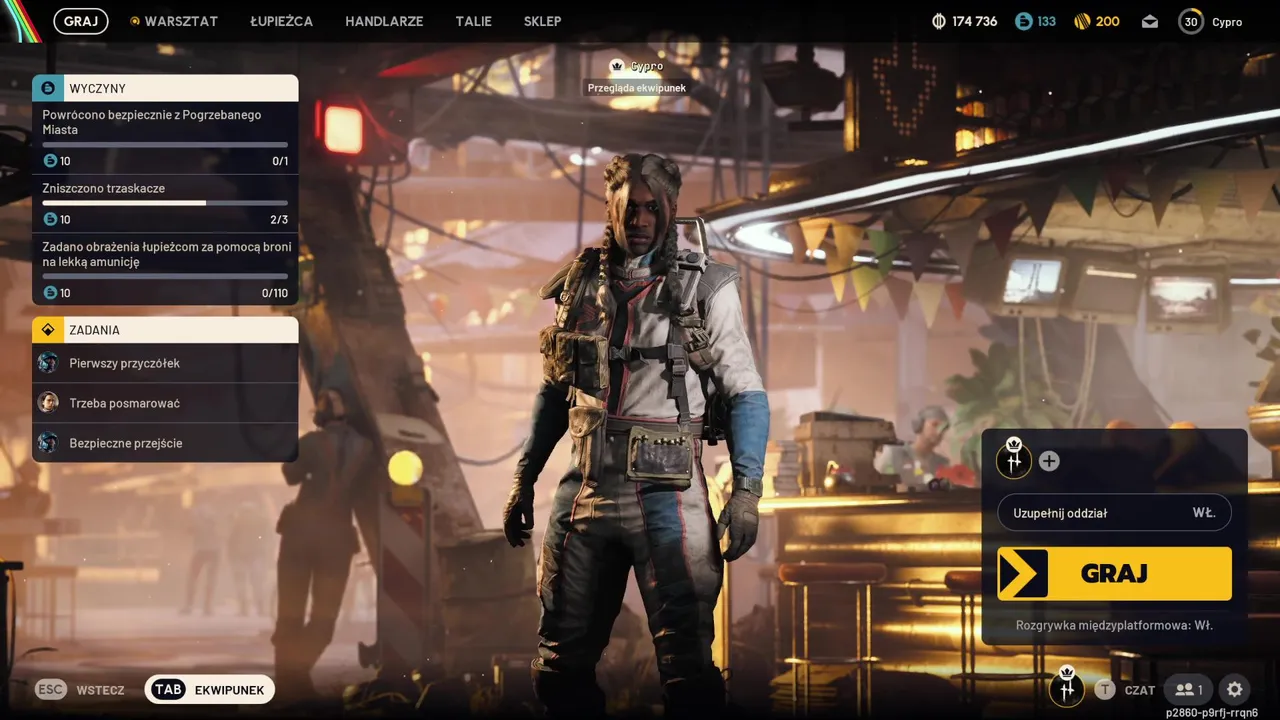Click the Zniszczono trzaskacze progress bar

pos(165,203)
